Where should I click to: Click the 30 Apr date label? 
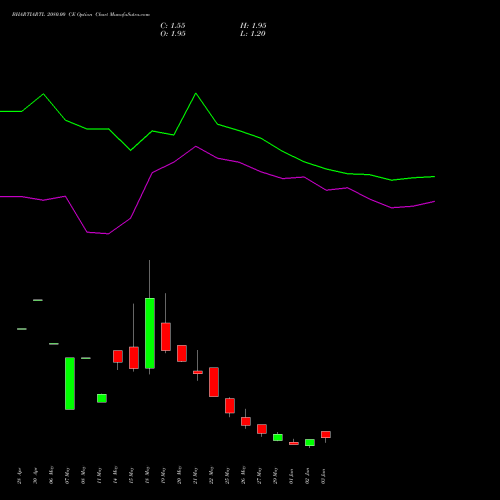point(35,476)
